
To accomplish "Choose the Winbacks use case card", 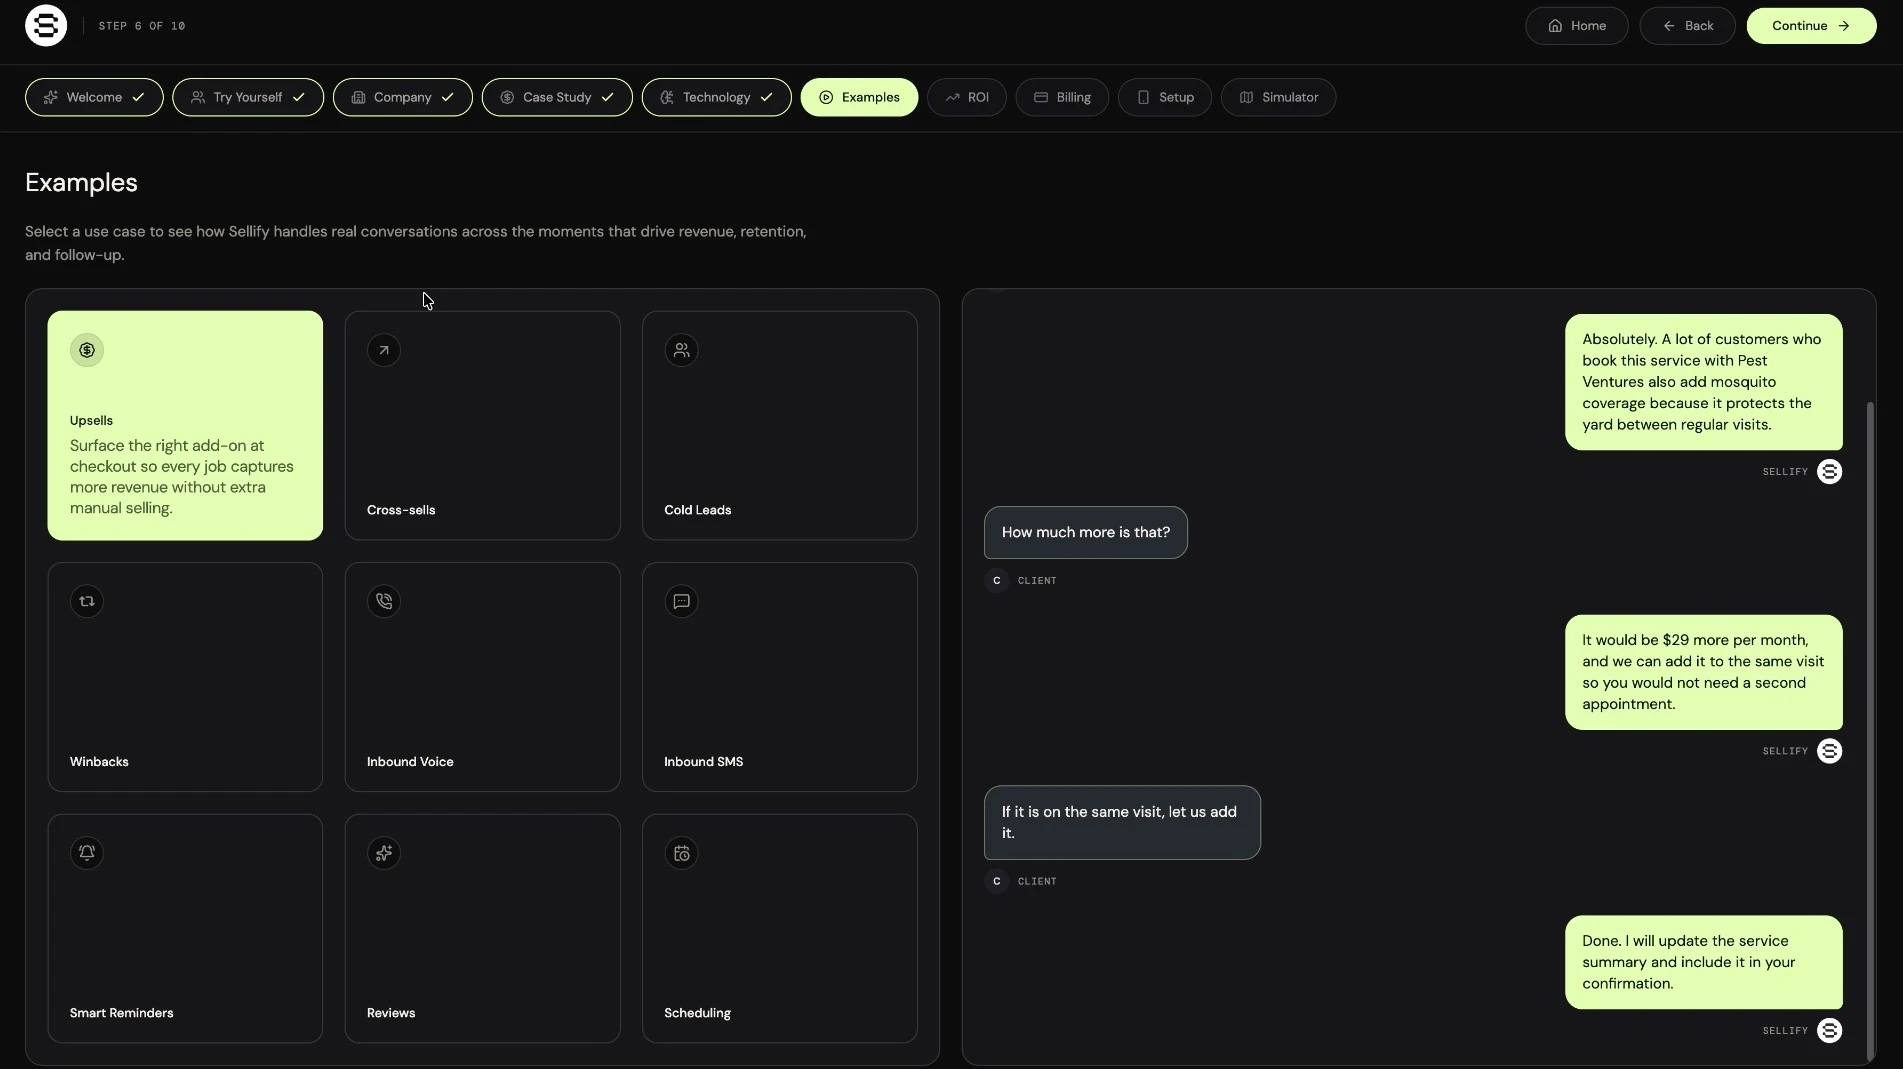I will click(x=185, y=677).
